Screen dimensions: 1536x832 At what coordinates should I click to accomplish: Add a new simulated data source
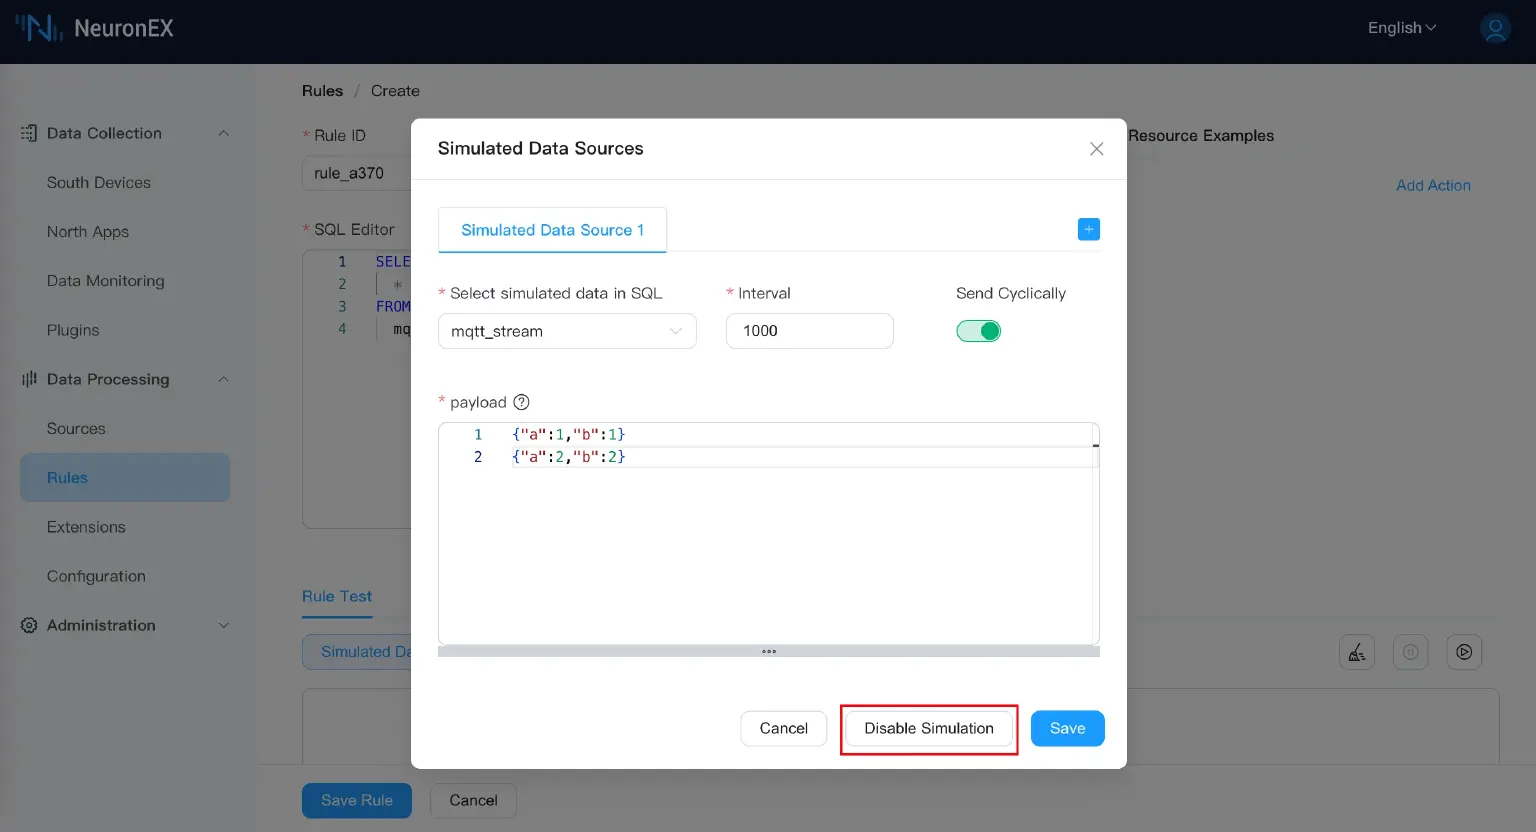point(1088,229)
